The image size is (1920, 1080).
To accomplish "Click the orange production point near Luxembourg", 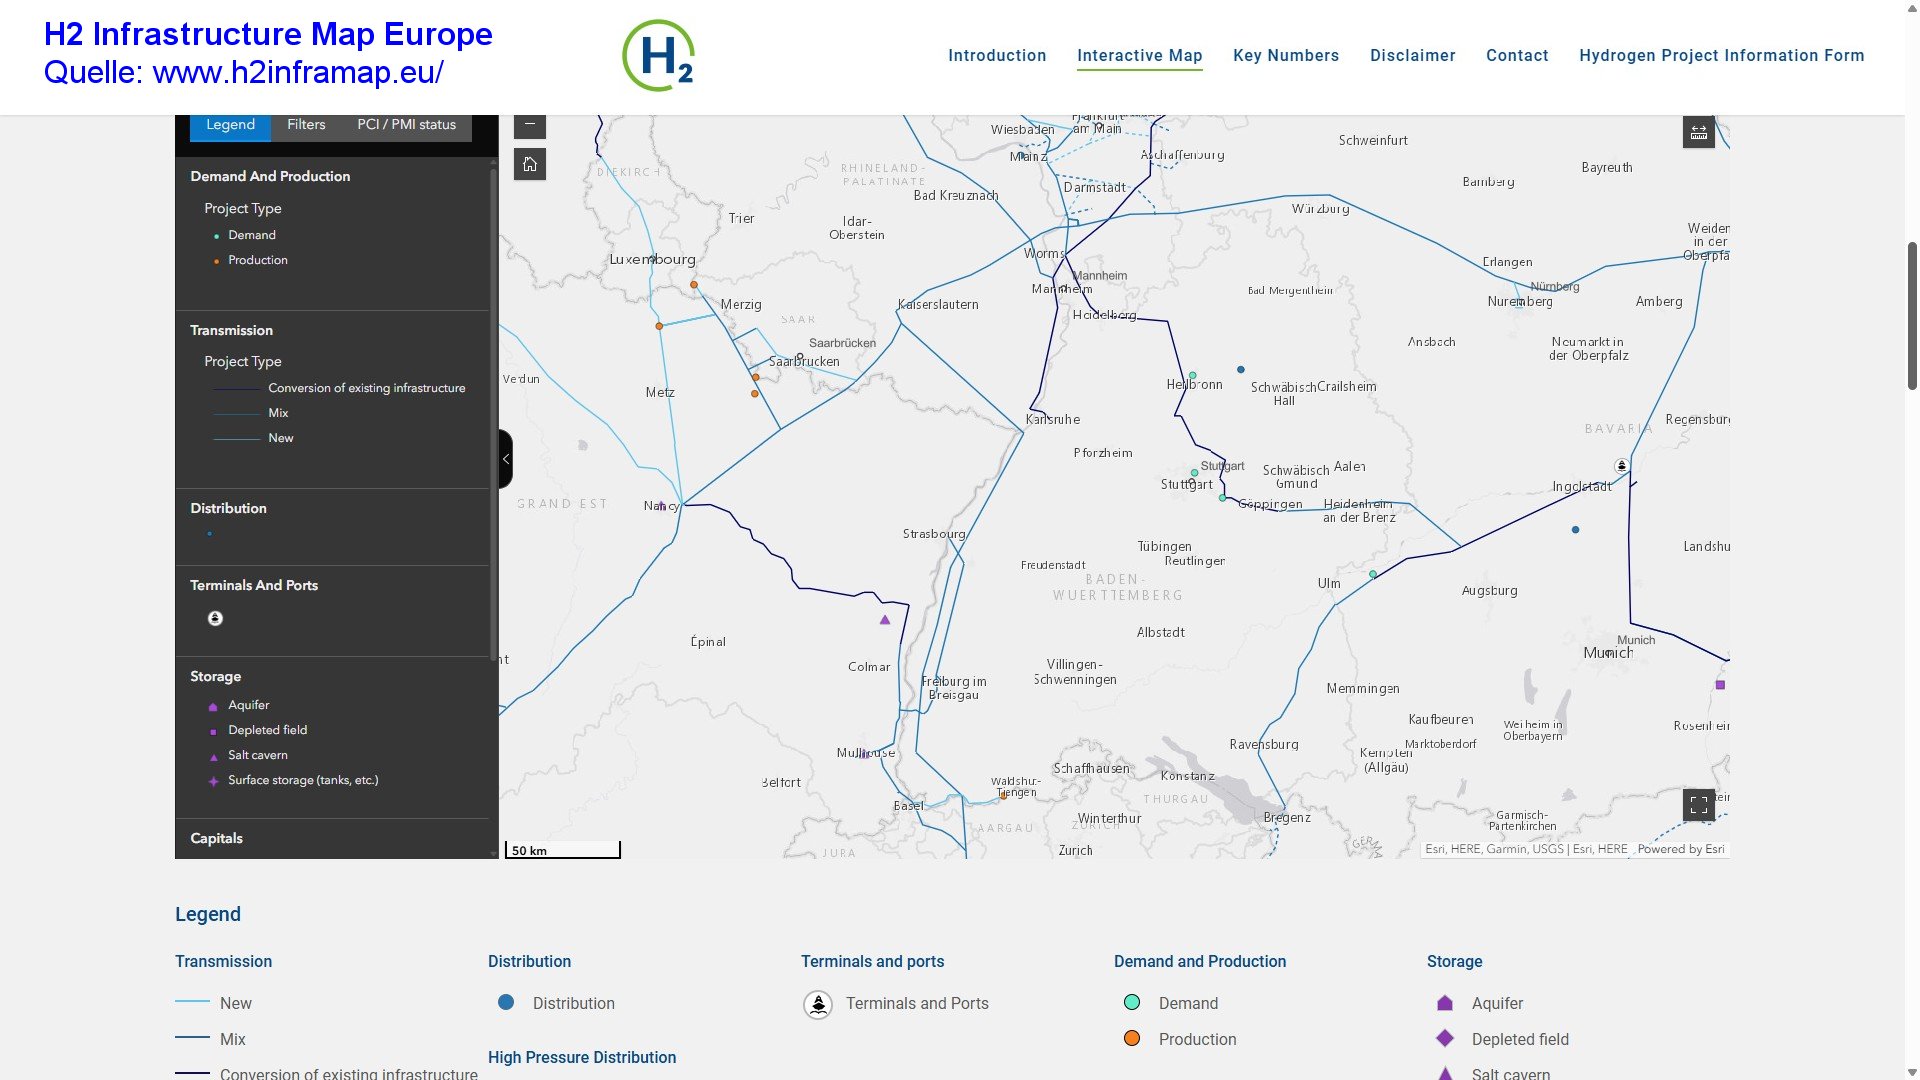I will pos(694,285).
